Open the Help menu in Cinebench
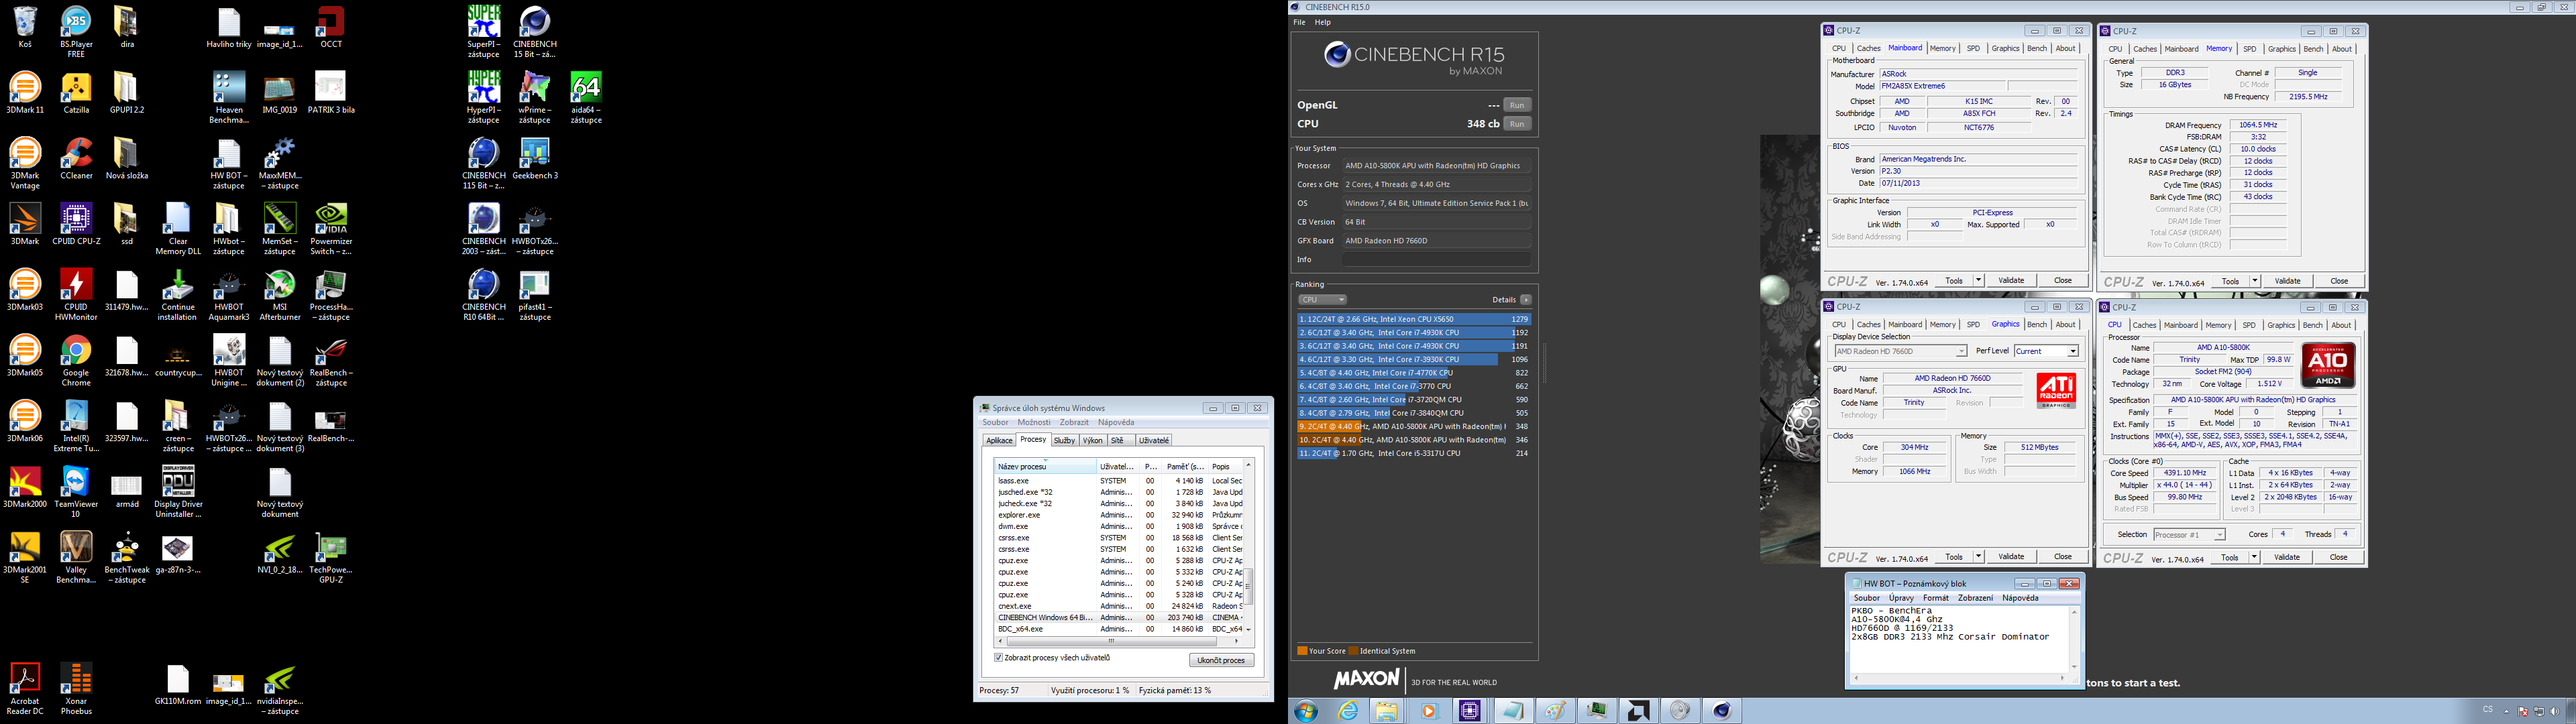This screenshot has height=724, width=2576. (1322, 22)
